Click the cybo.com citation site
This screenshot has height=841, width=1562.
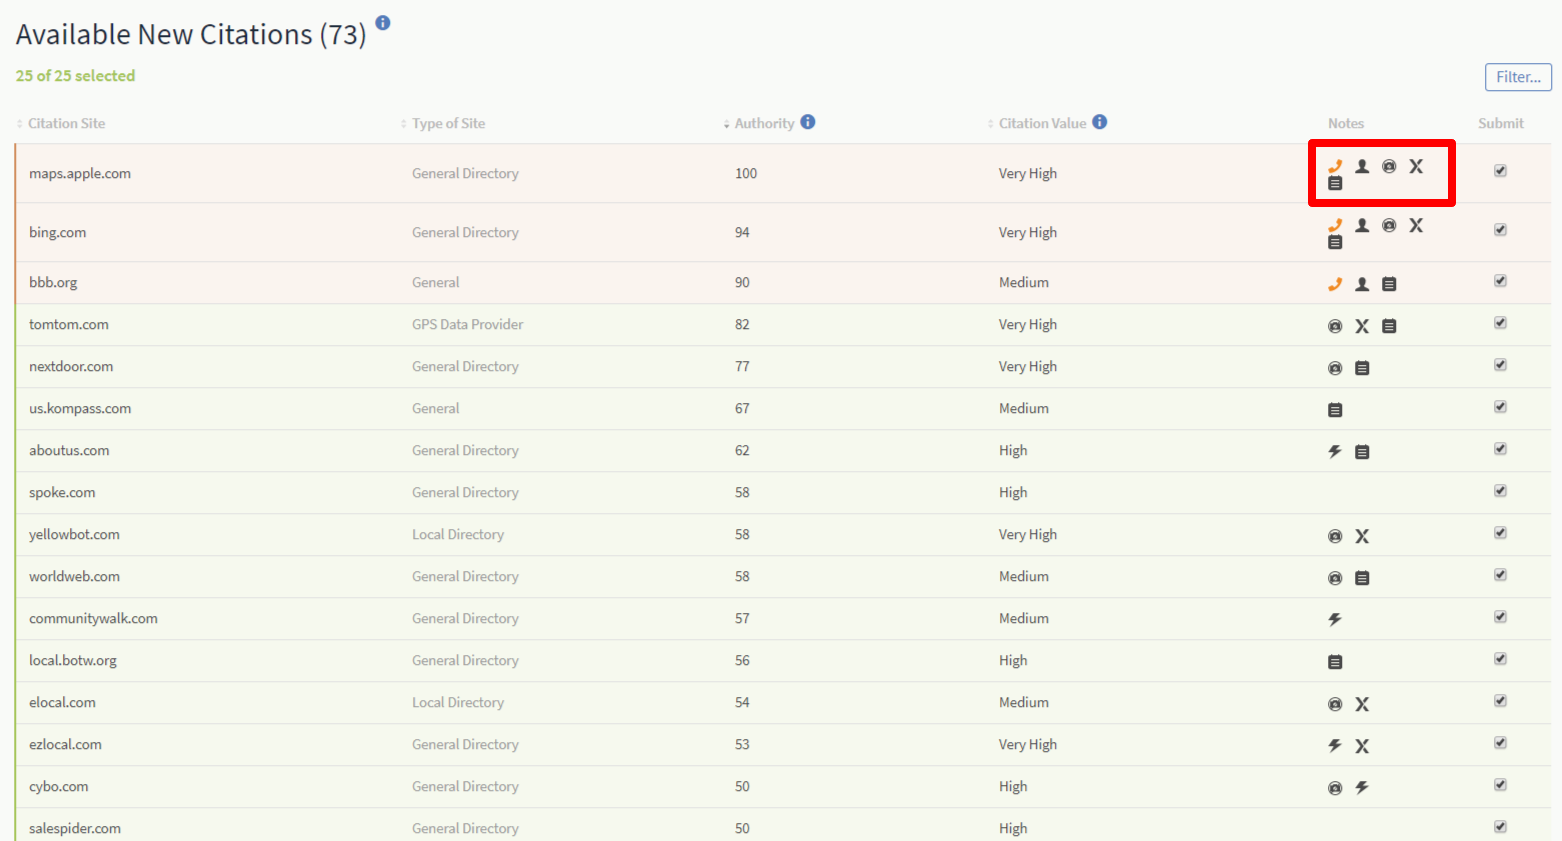[x=59, y=786]
